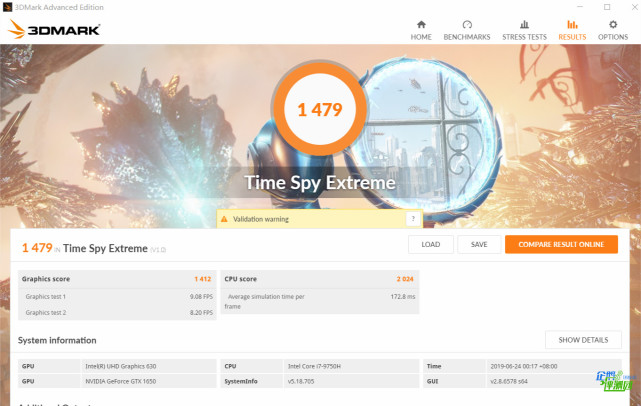Image resolution: width=641 pixels, height=406 pixels.
Task: Click the Home house icon
Action: tap(421, 25)
